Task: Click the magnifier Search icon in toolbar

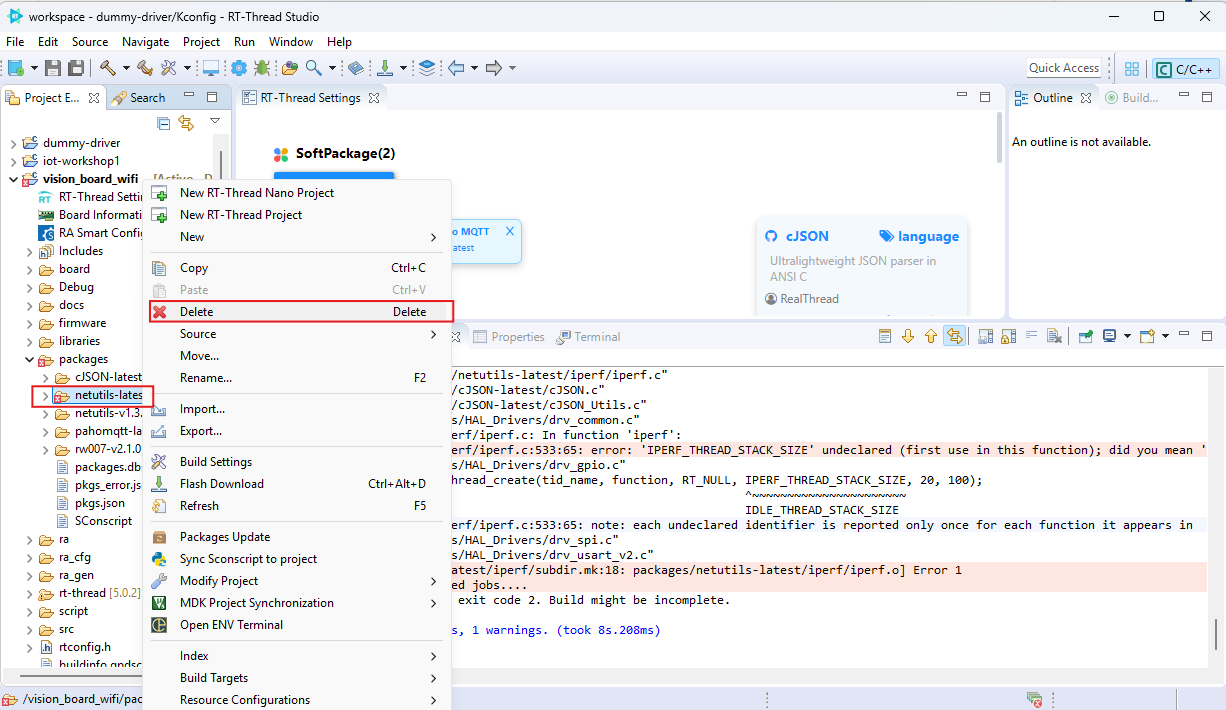Action: click(314, 68)
